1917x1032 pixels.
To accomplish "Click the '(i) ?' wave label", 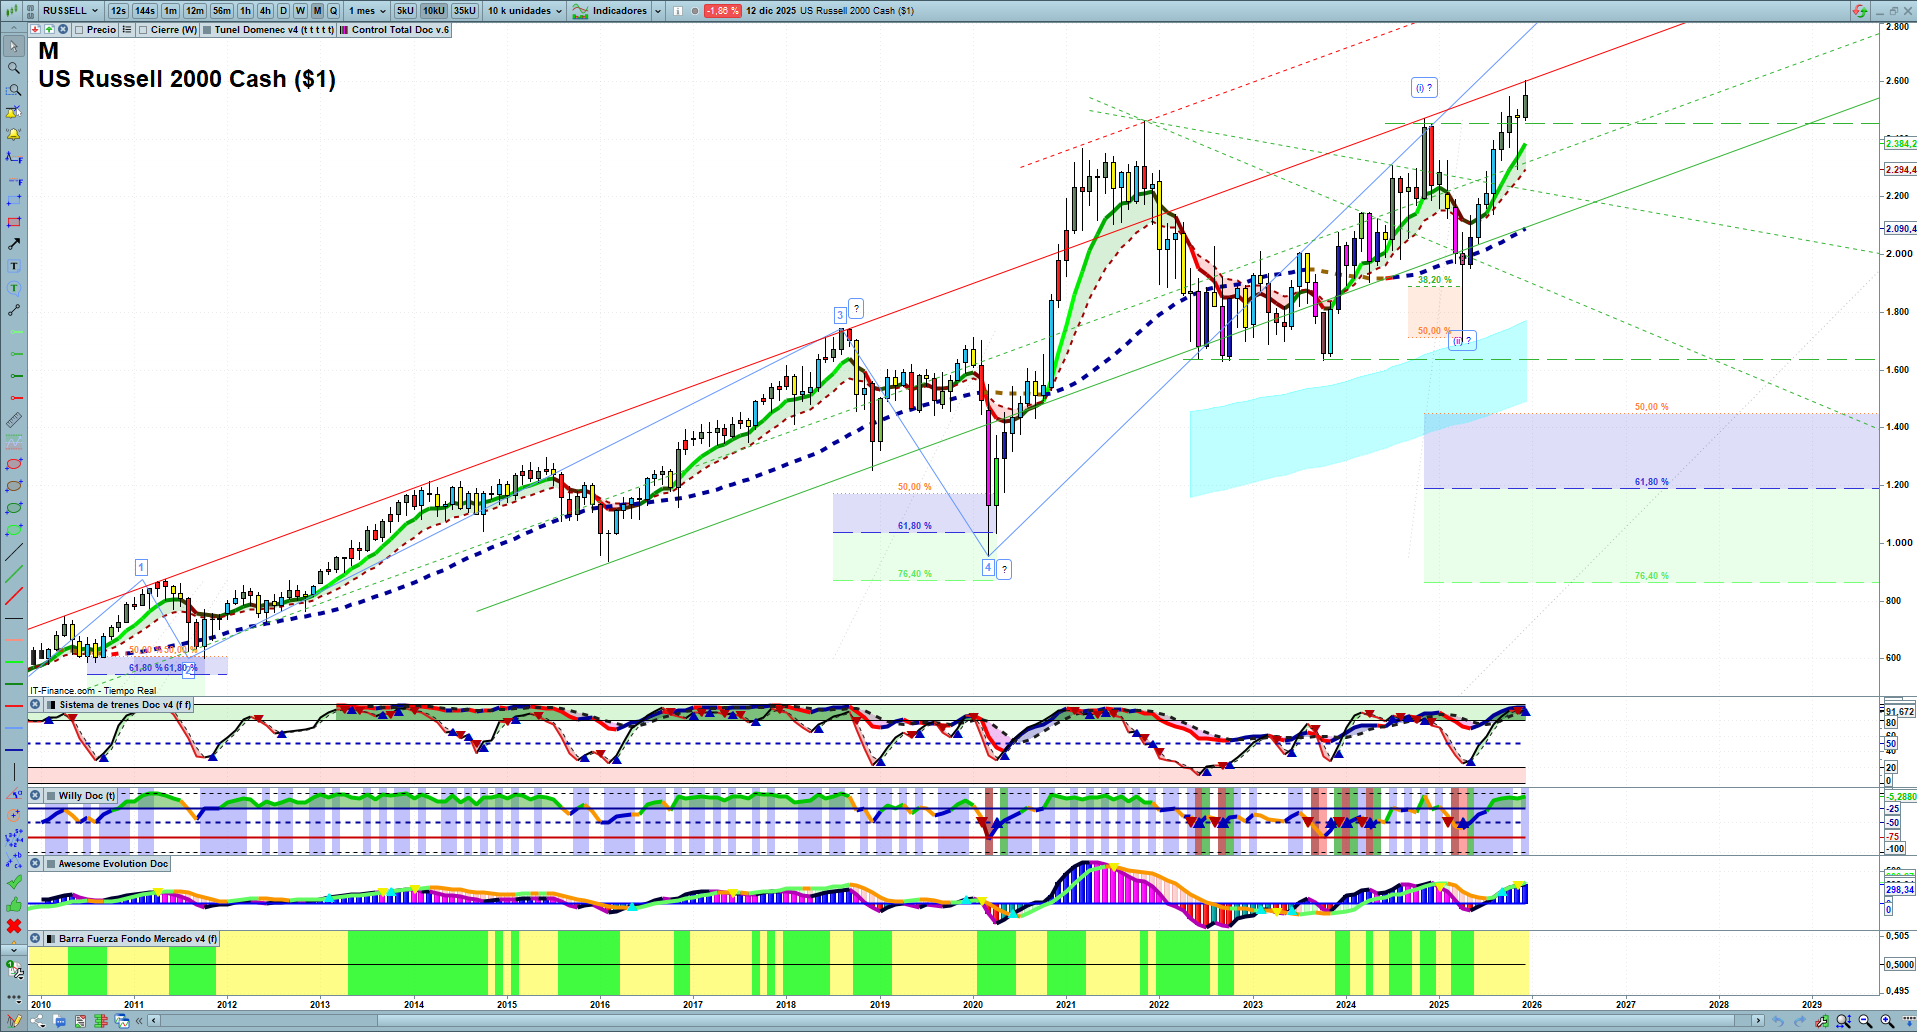I will tap(1424, 88).
